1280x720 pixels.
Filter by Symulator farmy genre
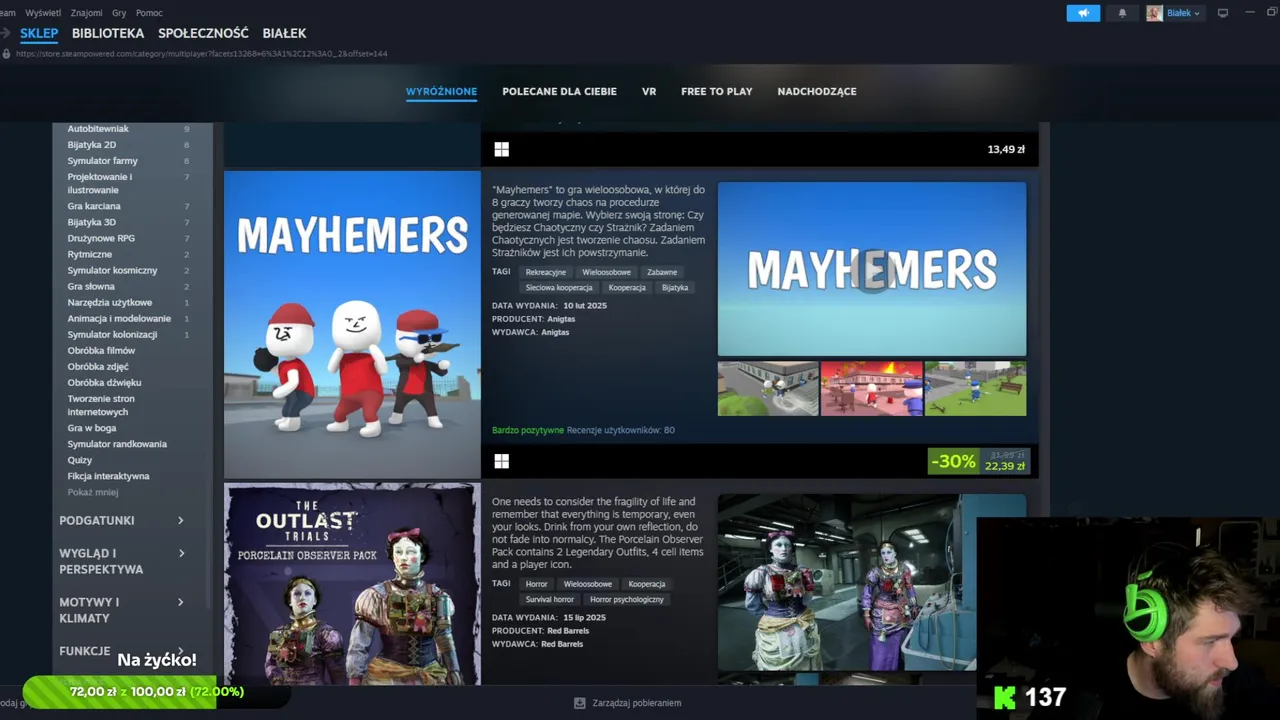tap(102, 161)
